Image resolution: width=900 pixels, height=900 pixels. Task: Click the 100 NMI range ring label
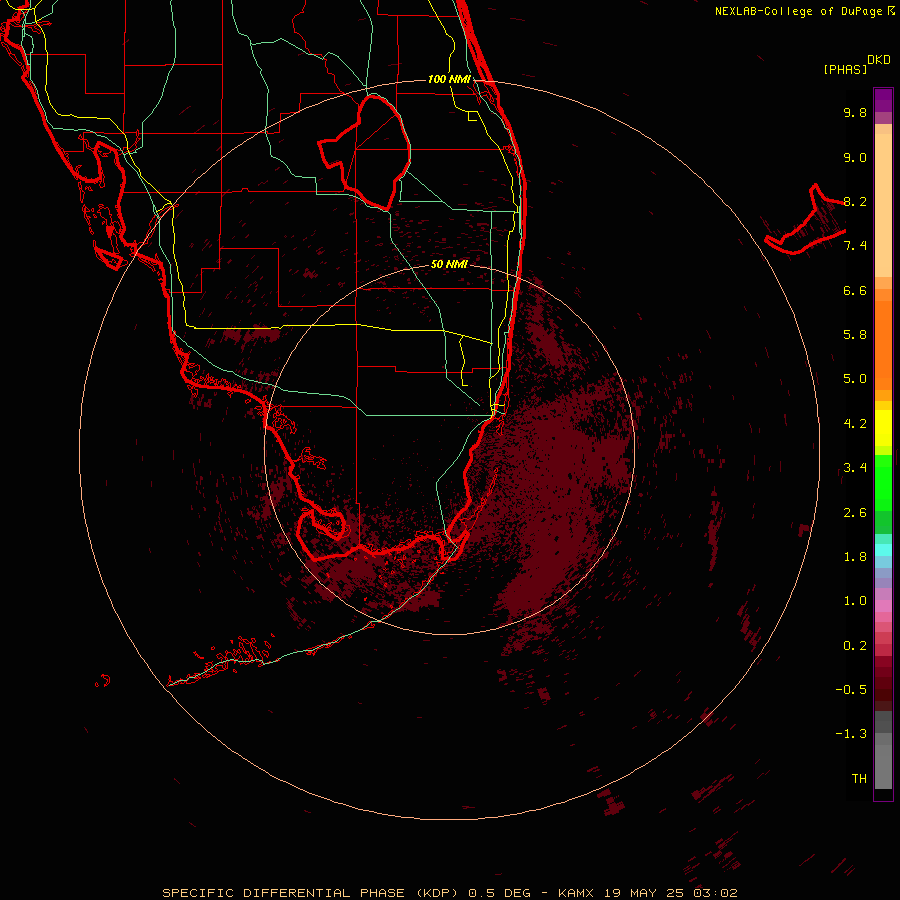449,79
